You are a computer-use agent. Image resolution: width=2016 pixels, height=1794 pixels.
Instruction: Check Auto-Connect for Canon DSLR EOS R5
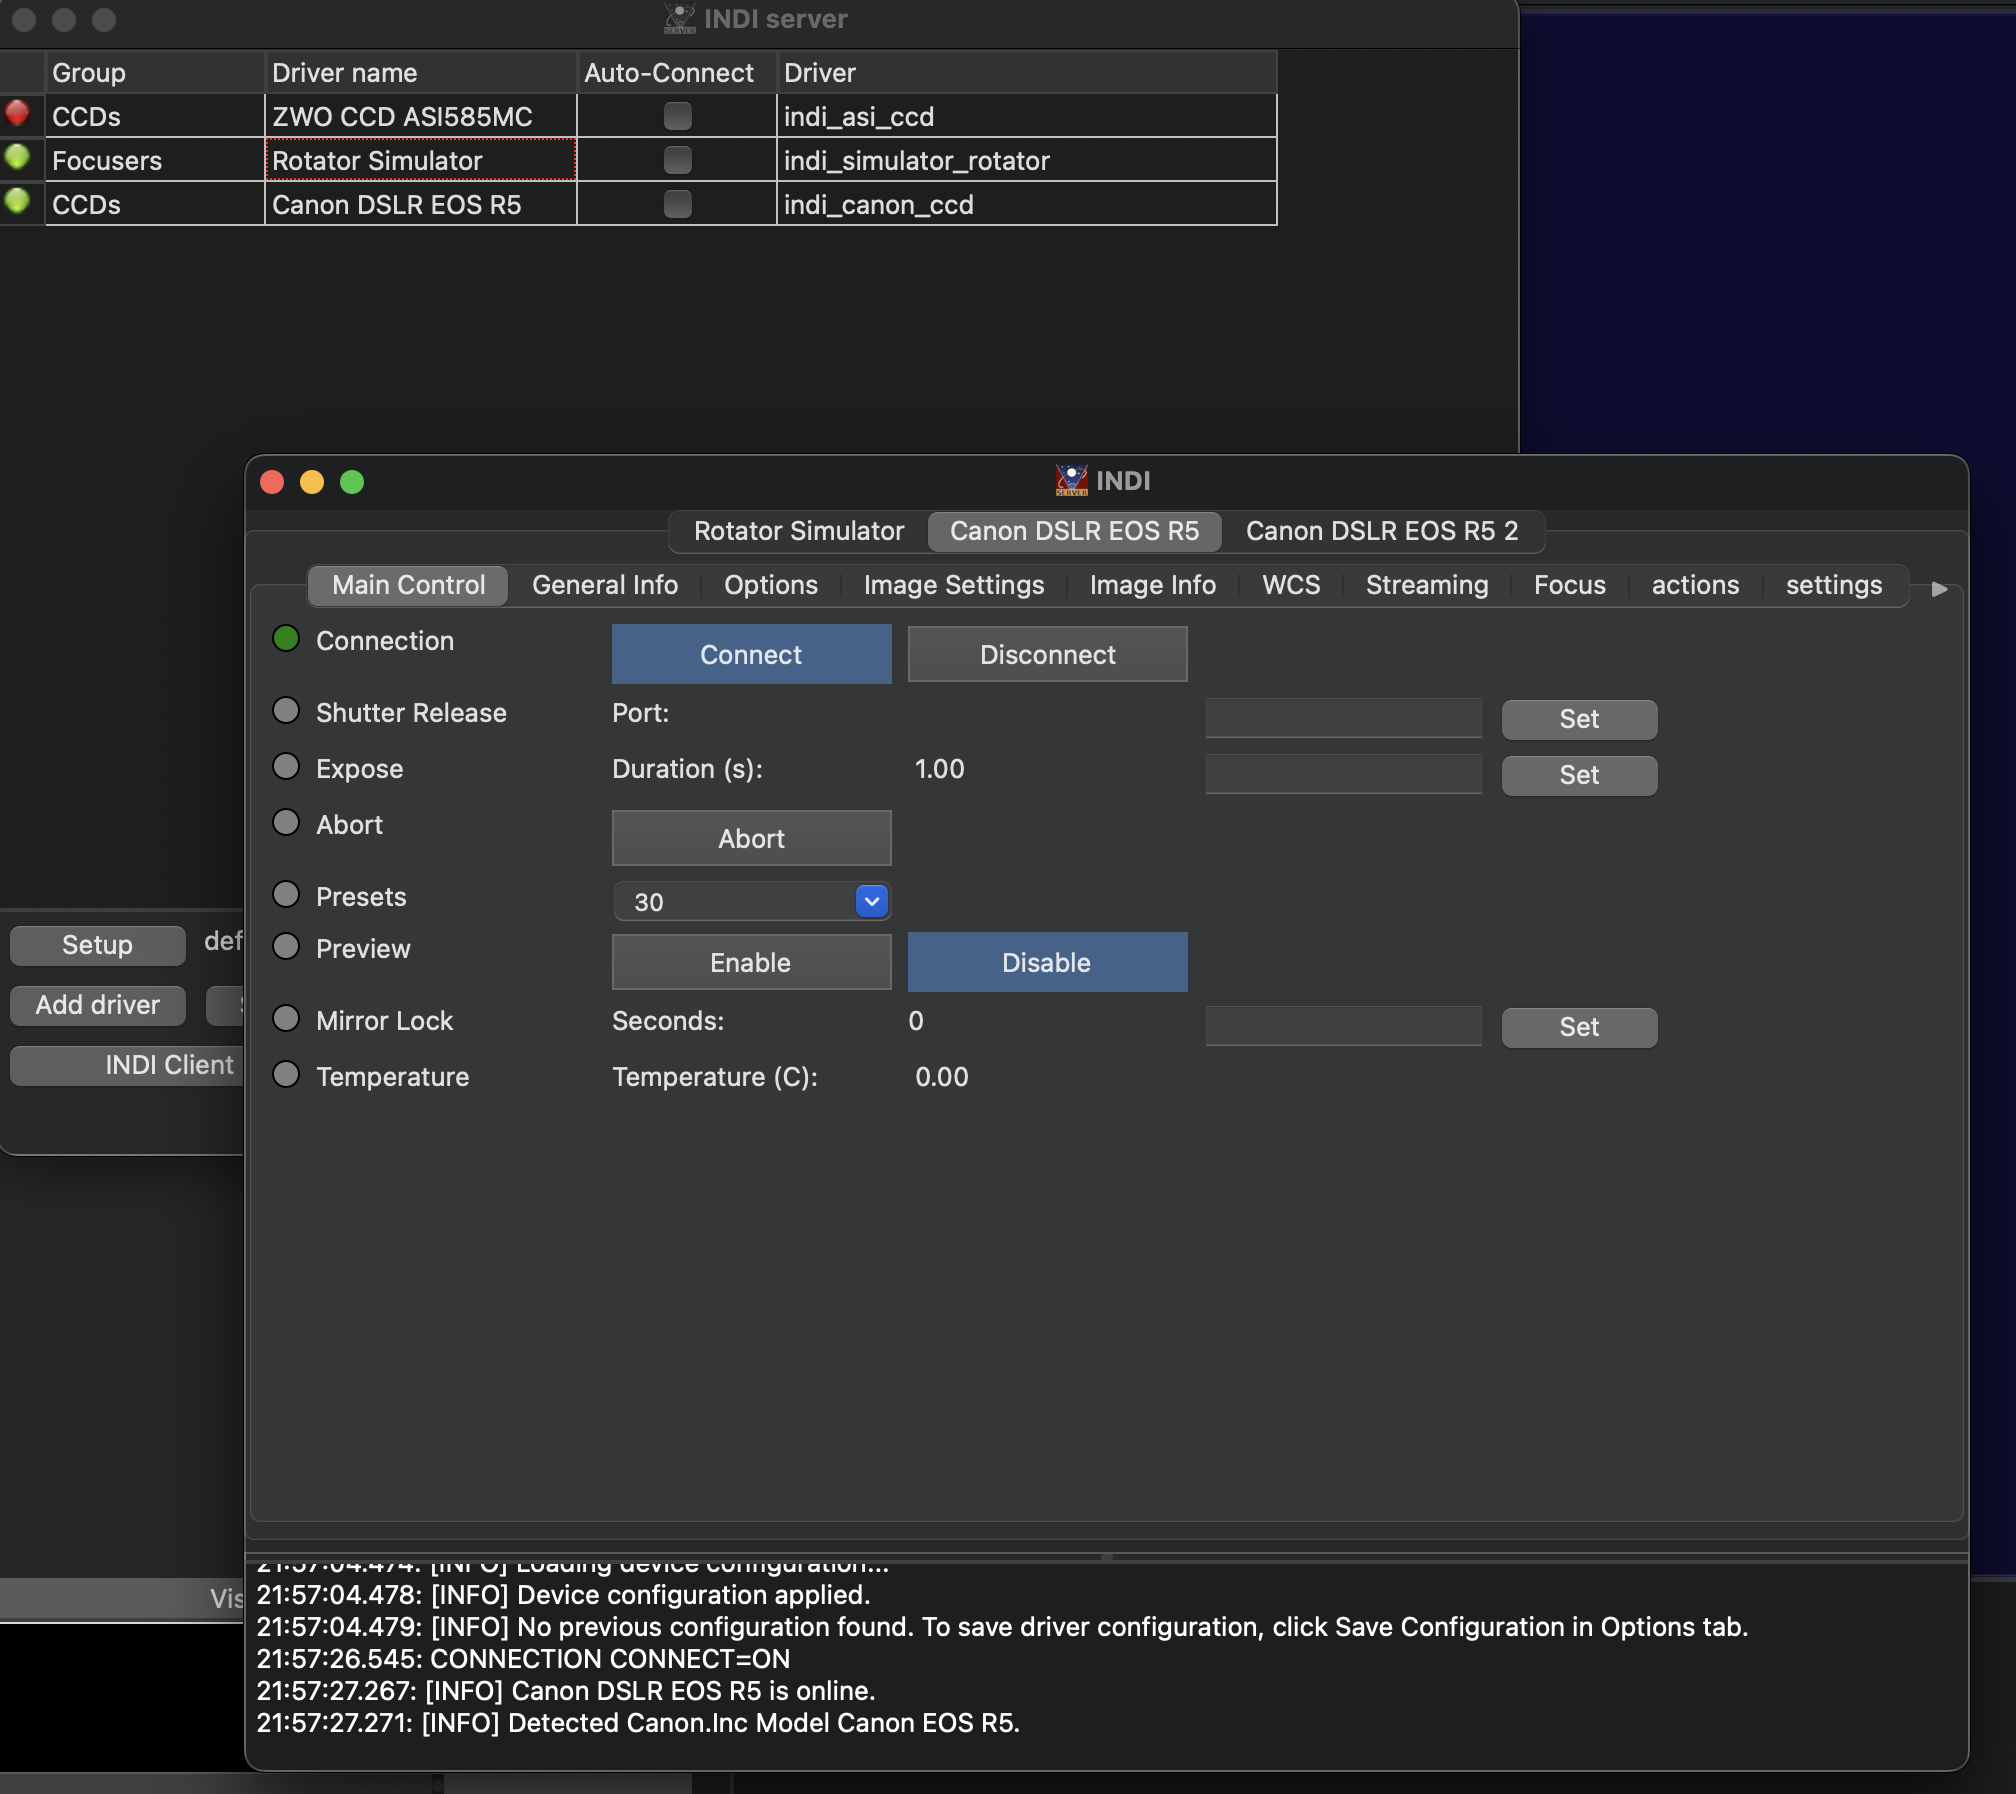[677, 204]
